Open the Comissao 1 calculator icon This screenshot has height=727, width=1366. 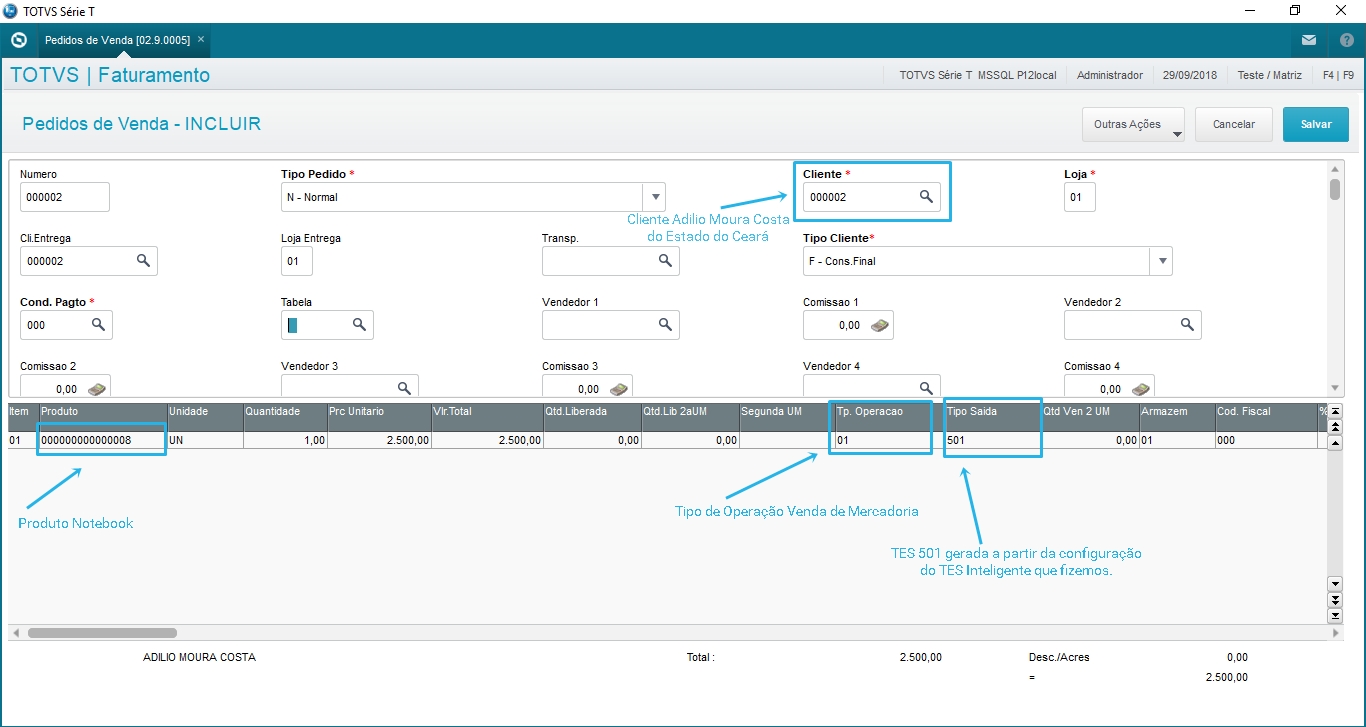point(880,325)
